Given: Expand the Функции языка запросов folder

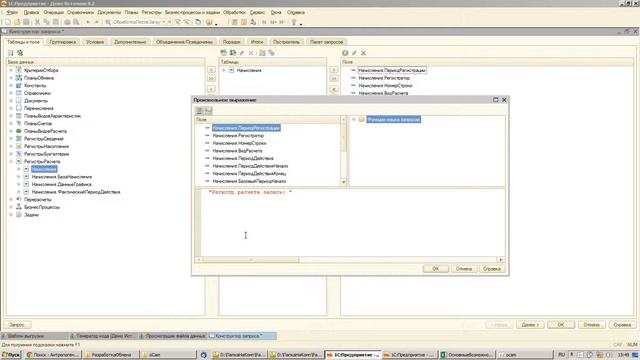Looking at the screenshot, I should (x=353, y=119).
